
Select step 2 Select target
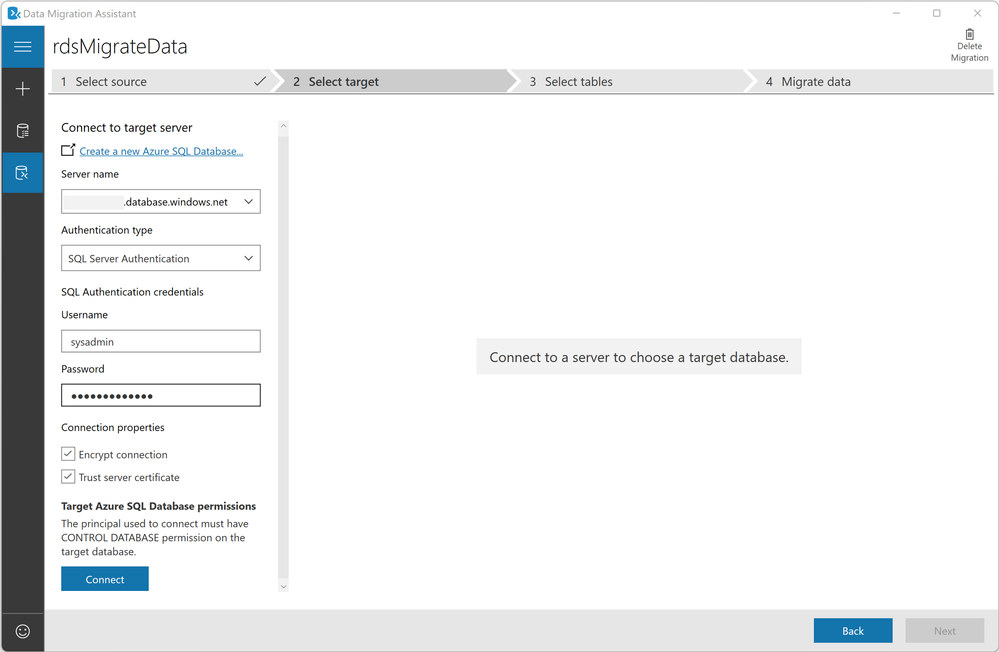394,82
